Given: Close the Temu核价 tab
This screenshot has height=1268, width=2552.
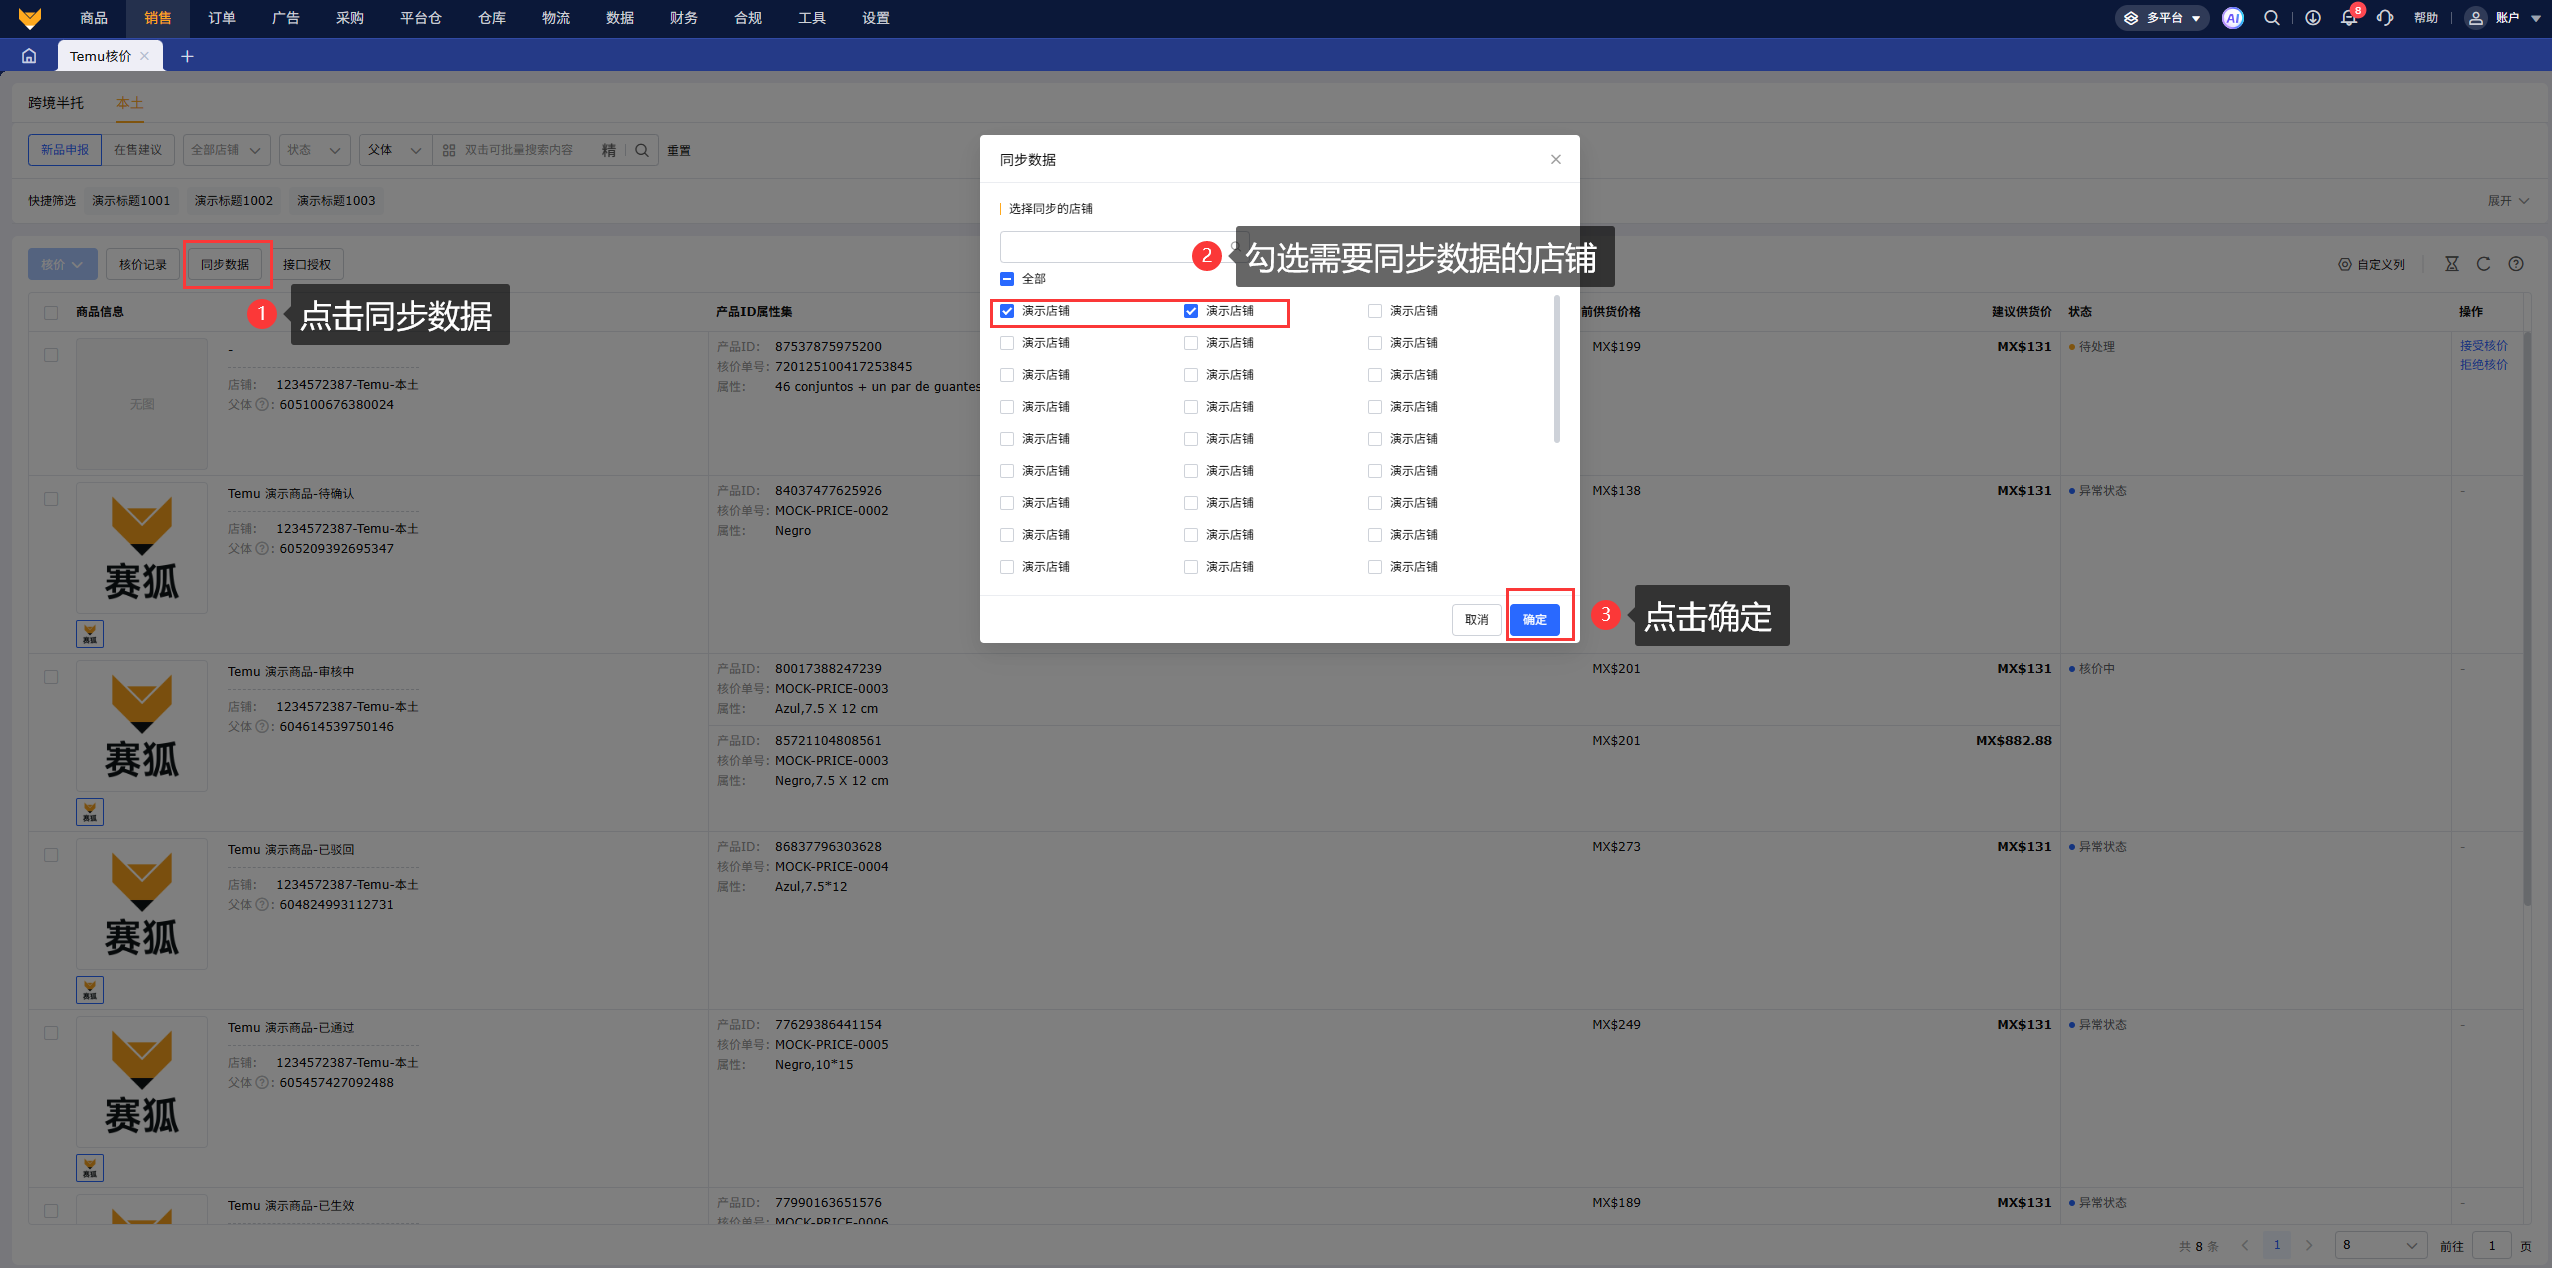Looking at the screenshot, I should (x=145, y=56).
